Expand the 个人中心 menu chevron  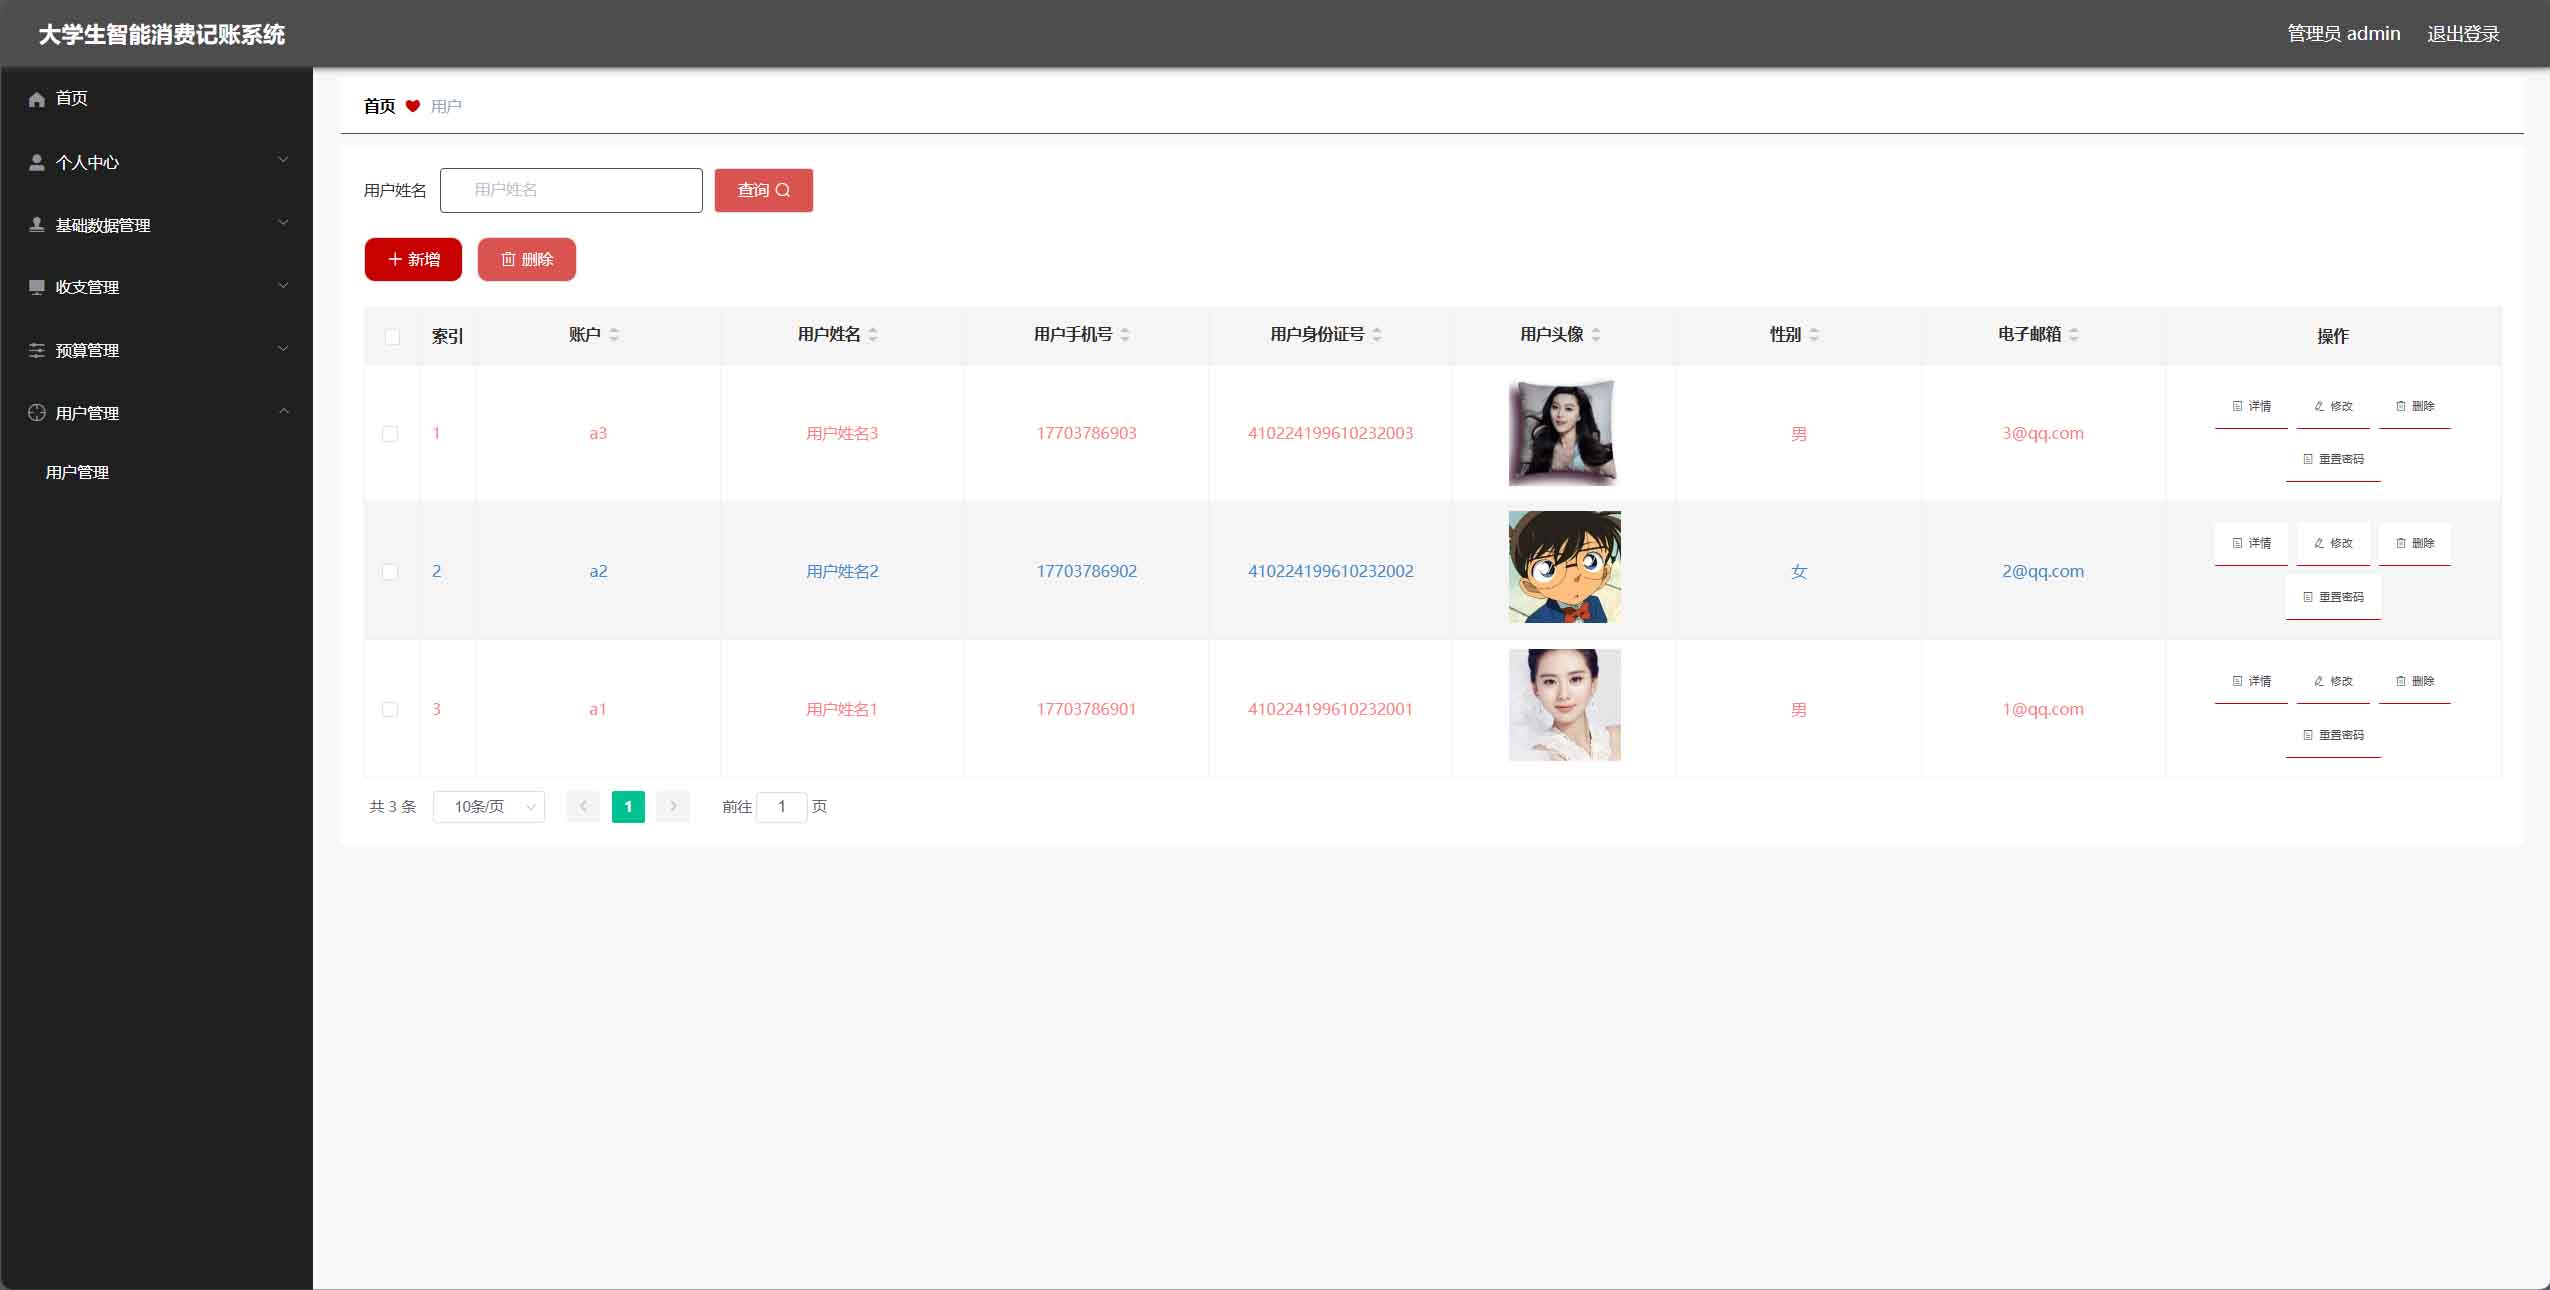coord(283,160)
